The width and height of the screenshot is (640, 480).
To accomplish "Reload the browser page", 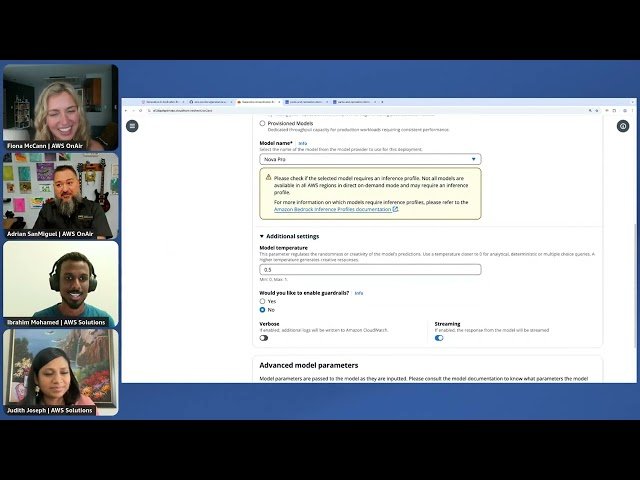I will coord(140,111).
